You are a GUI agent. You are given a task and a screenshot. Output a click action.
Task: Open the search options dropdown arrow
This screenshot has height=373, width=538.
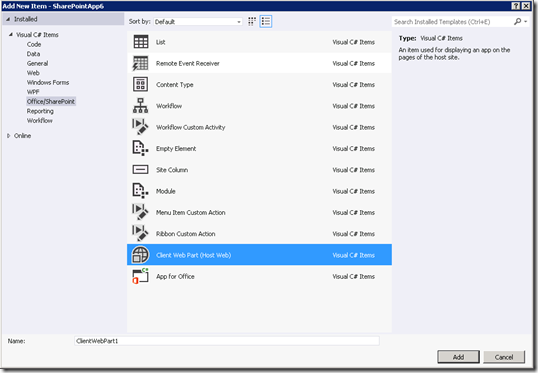pos(526,22)
